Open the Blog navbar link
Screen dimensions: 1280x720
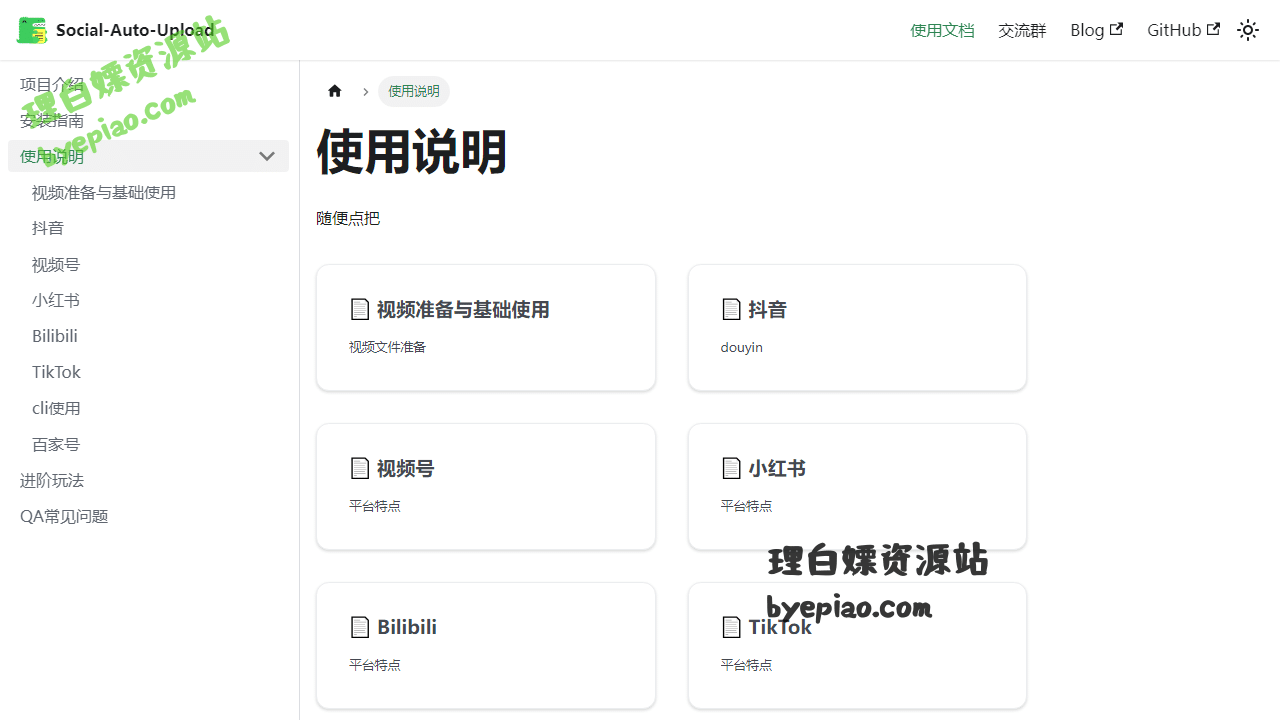tap(1096, 30)
